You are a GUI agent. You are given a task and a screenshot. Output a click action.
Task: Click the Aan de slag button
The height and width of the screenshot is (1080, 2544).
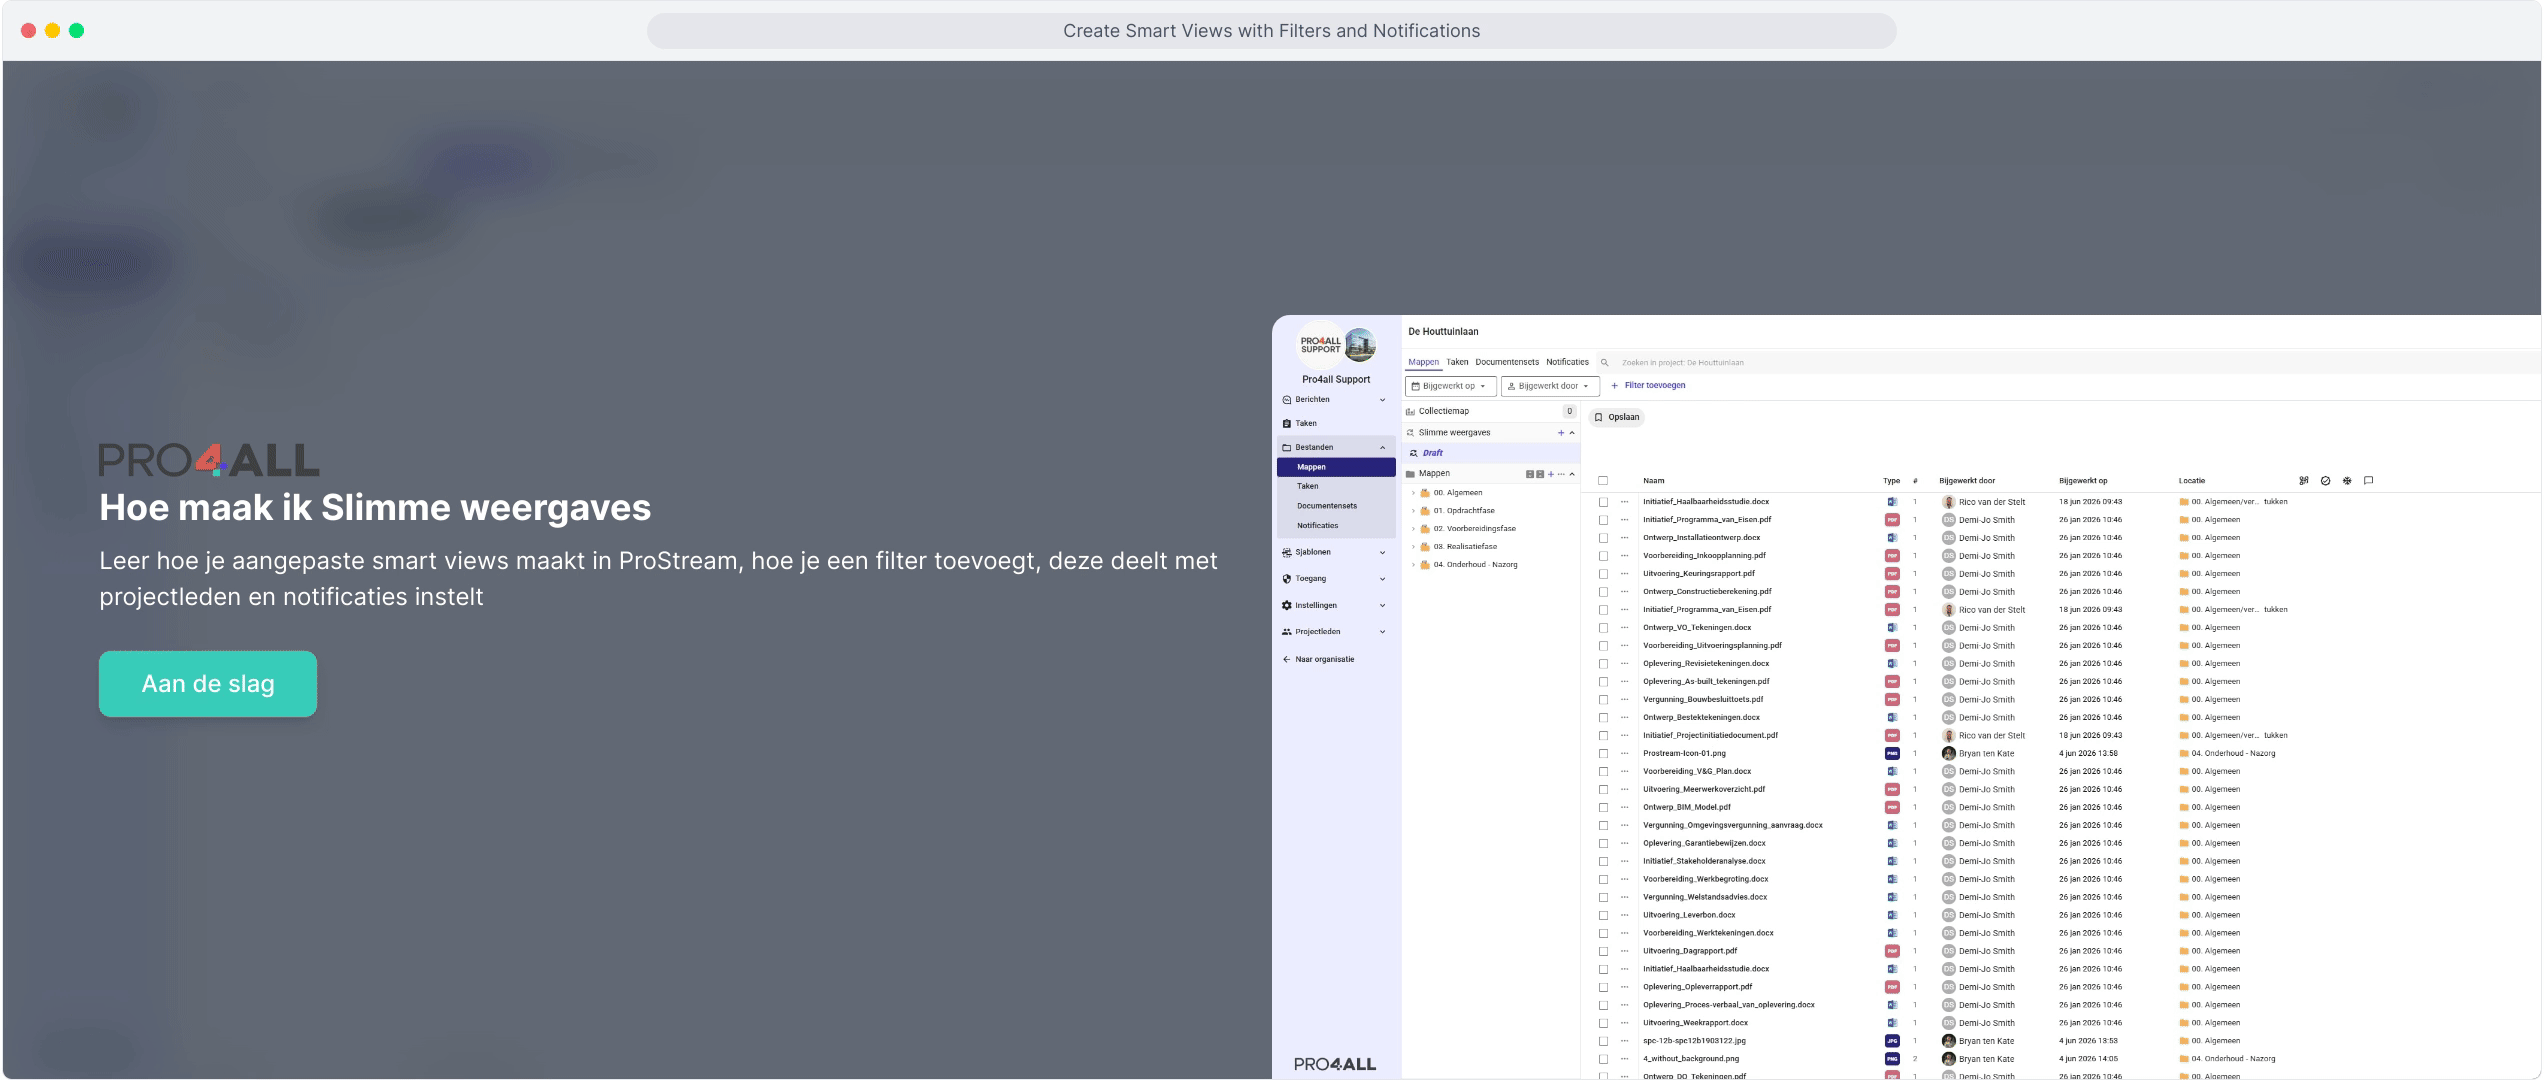coord(208,684)
